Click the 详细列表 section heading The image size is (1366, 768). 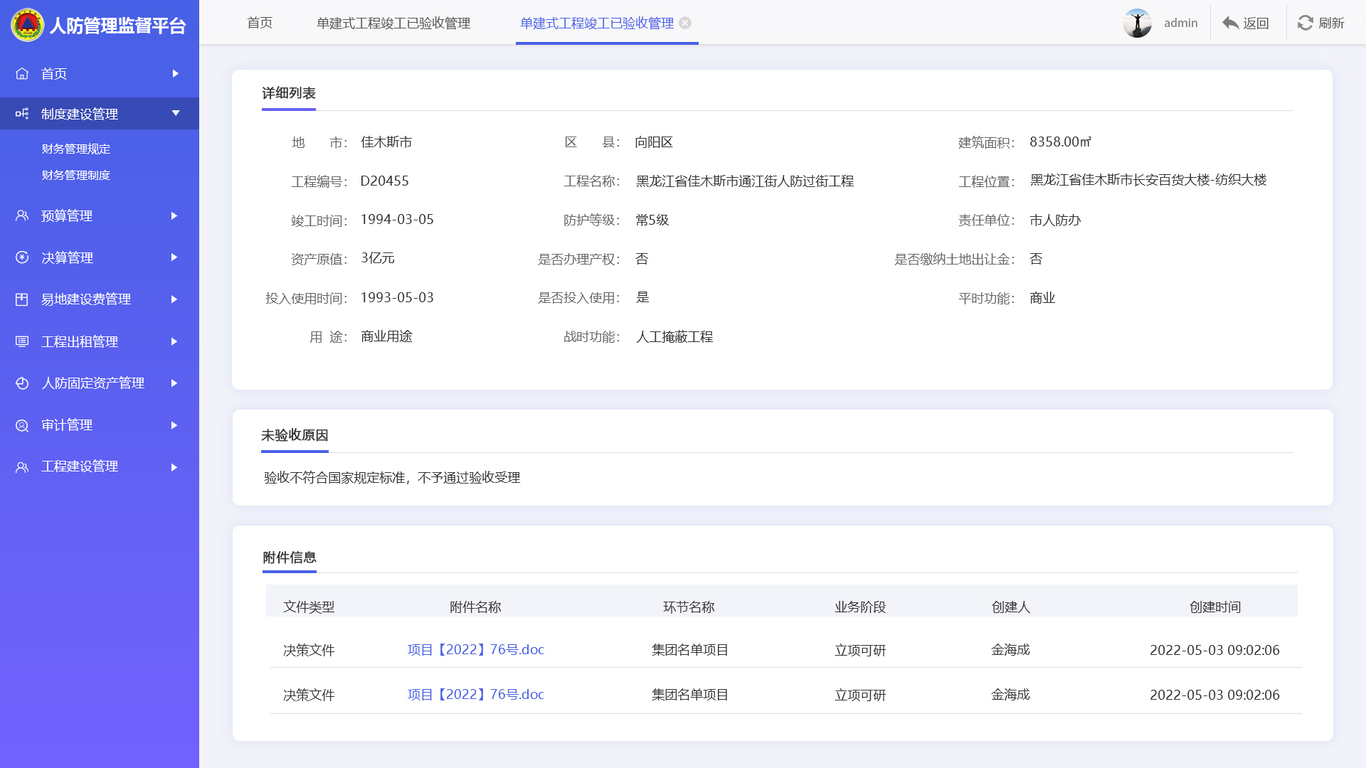tap(289, 93)
